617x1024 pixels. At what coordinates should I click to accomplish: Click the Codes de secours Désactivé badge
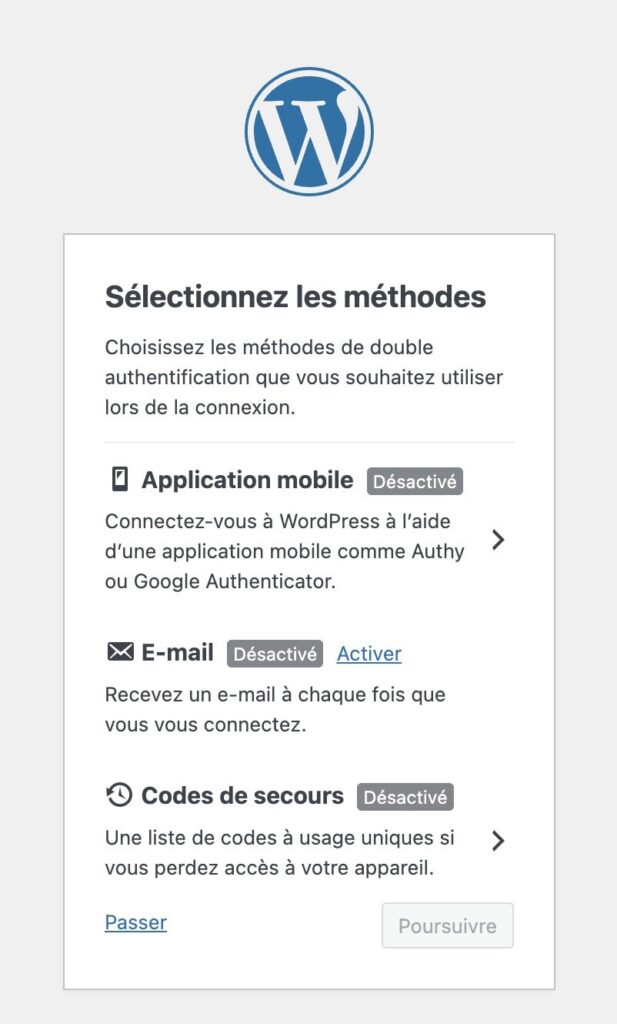click(x=405, y=797)
